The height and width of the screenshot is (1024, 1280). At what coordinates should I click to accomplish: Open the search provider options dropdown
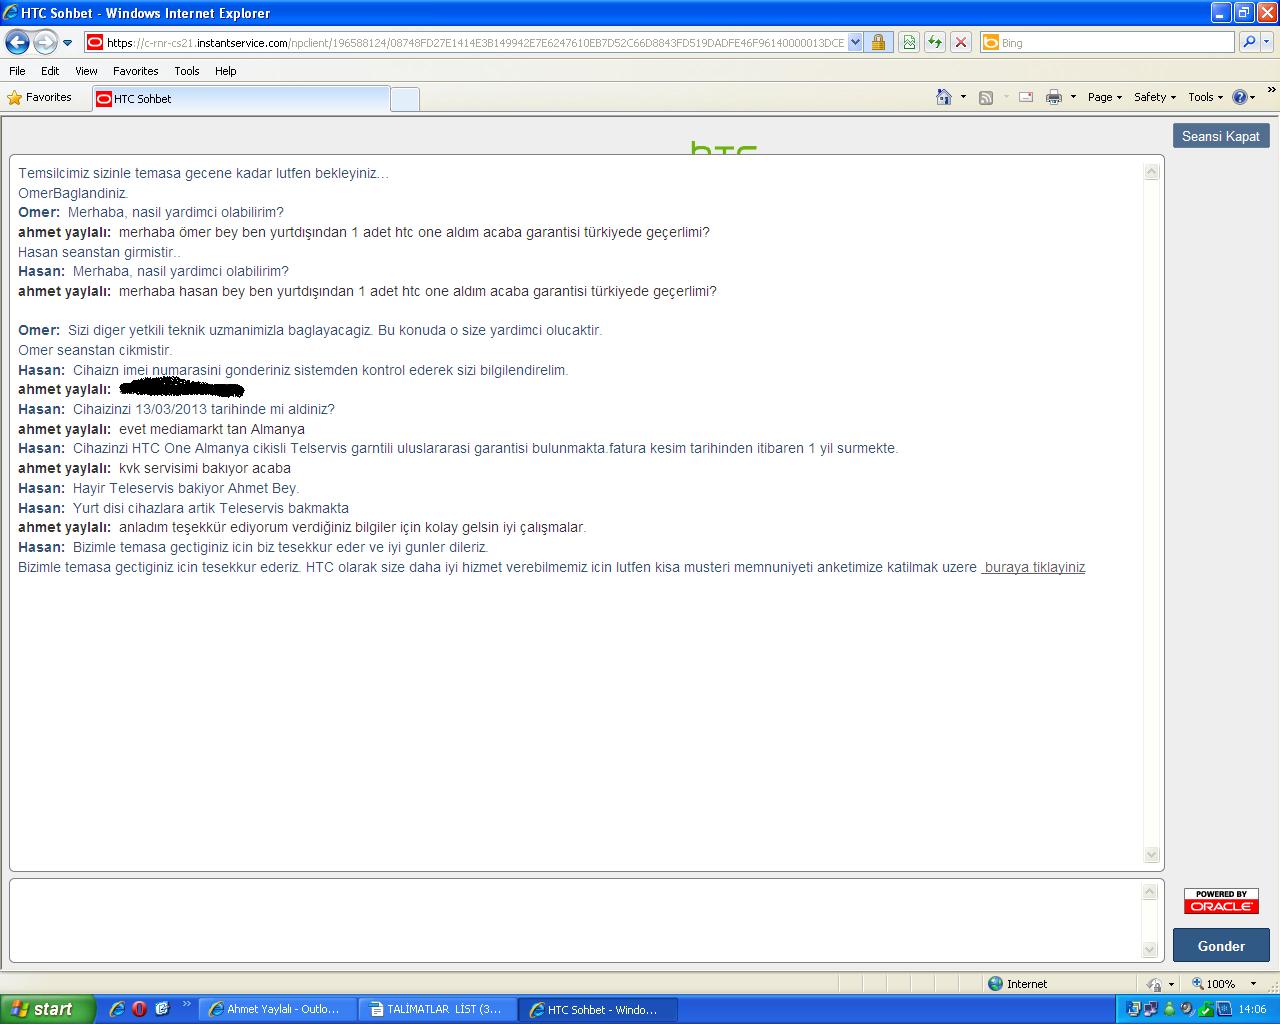tap(1267, 42)
